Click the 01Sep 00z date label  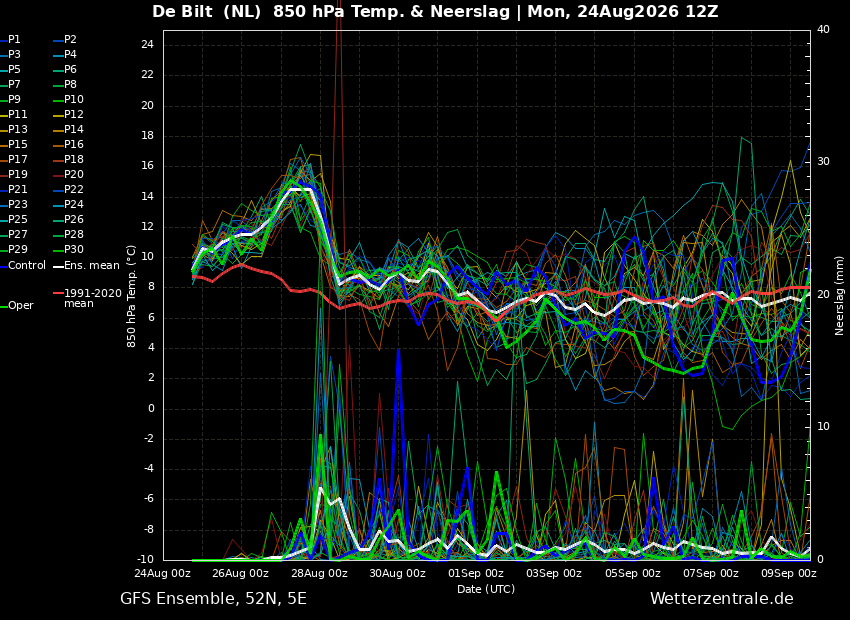coord(475,573)
